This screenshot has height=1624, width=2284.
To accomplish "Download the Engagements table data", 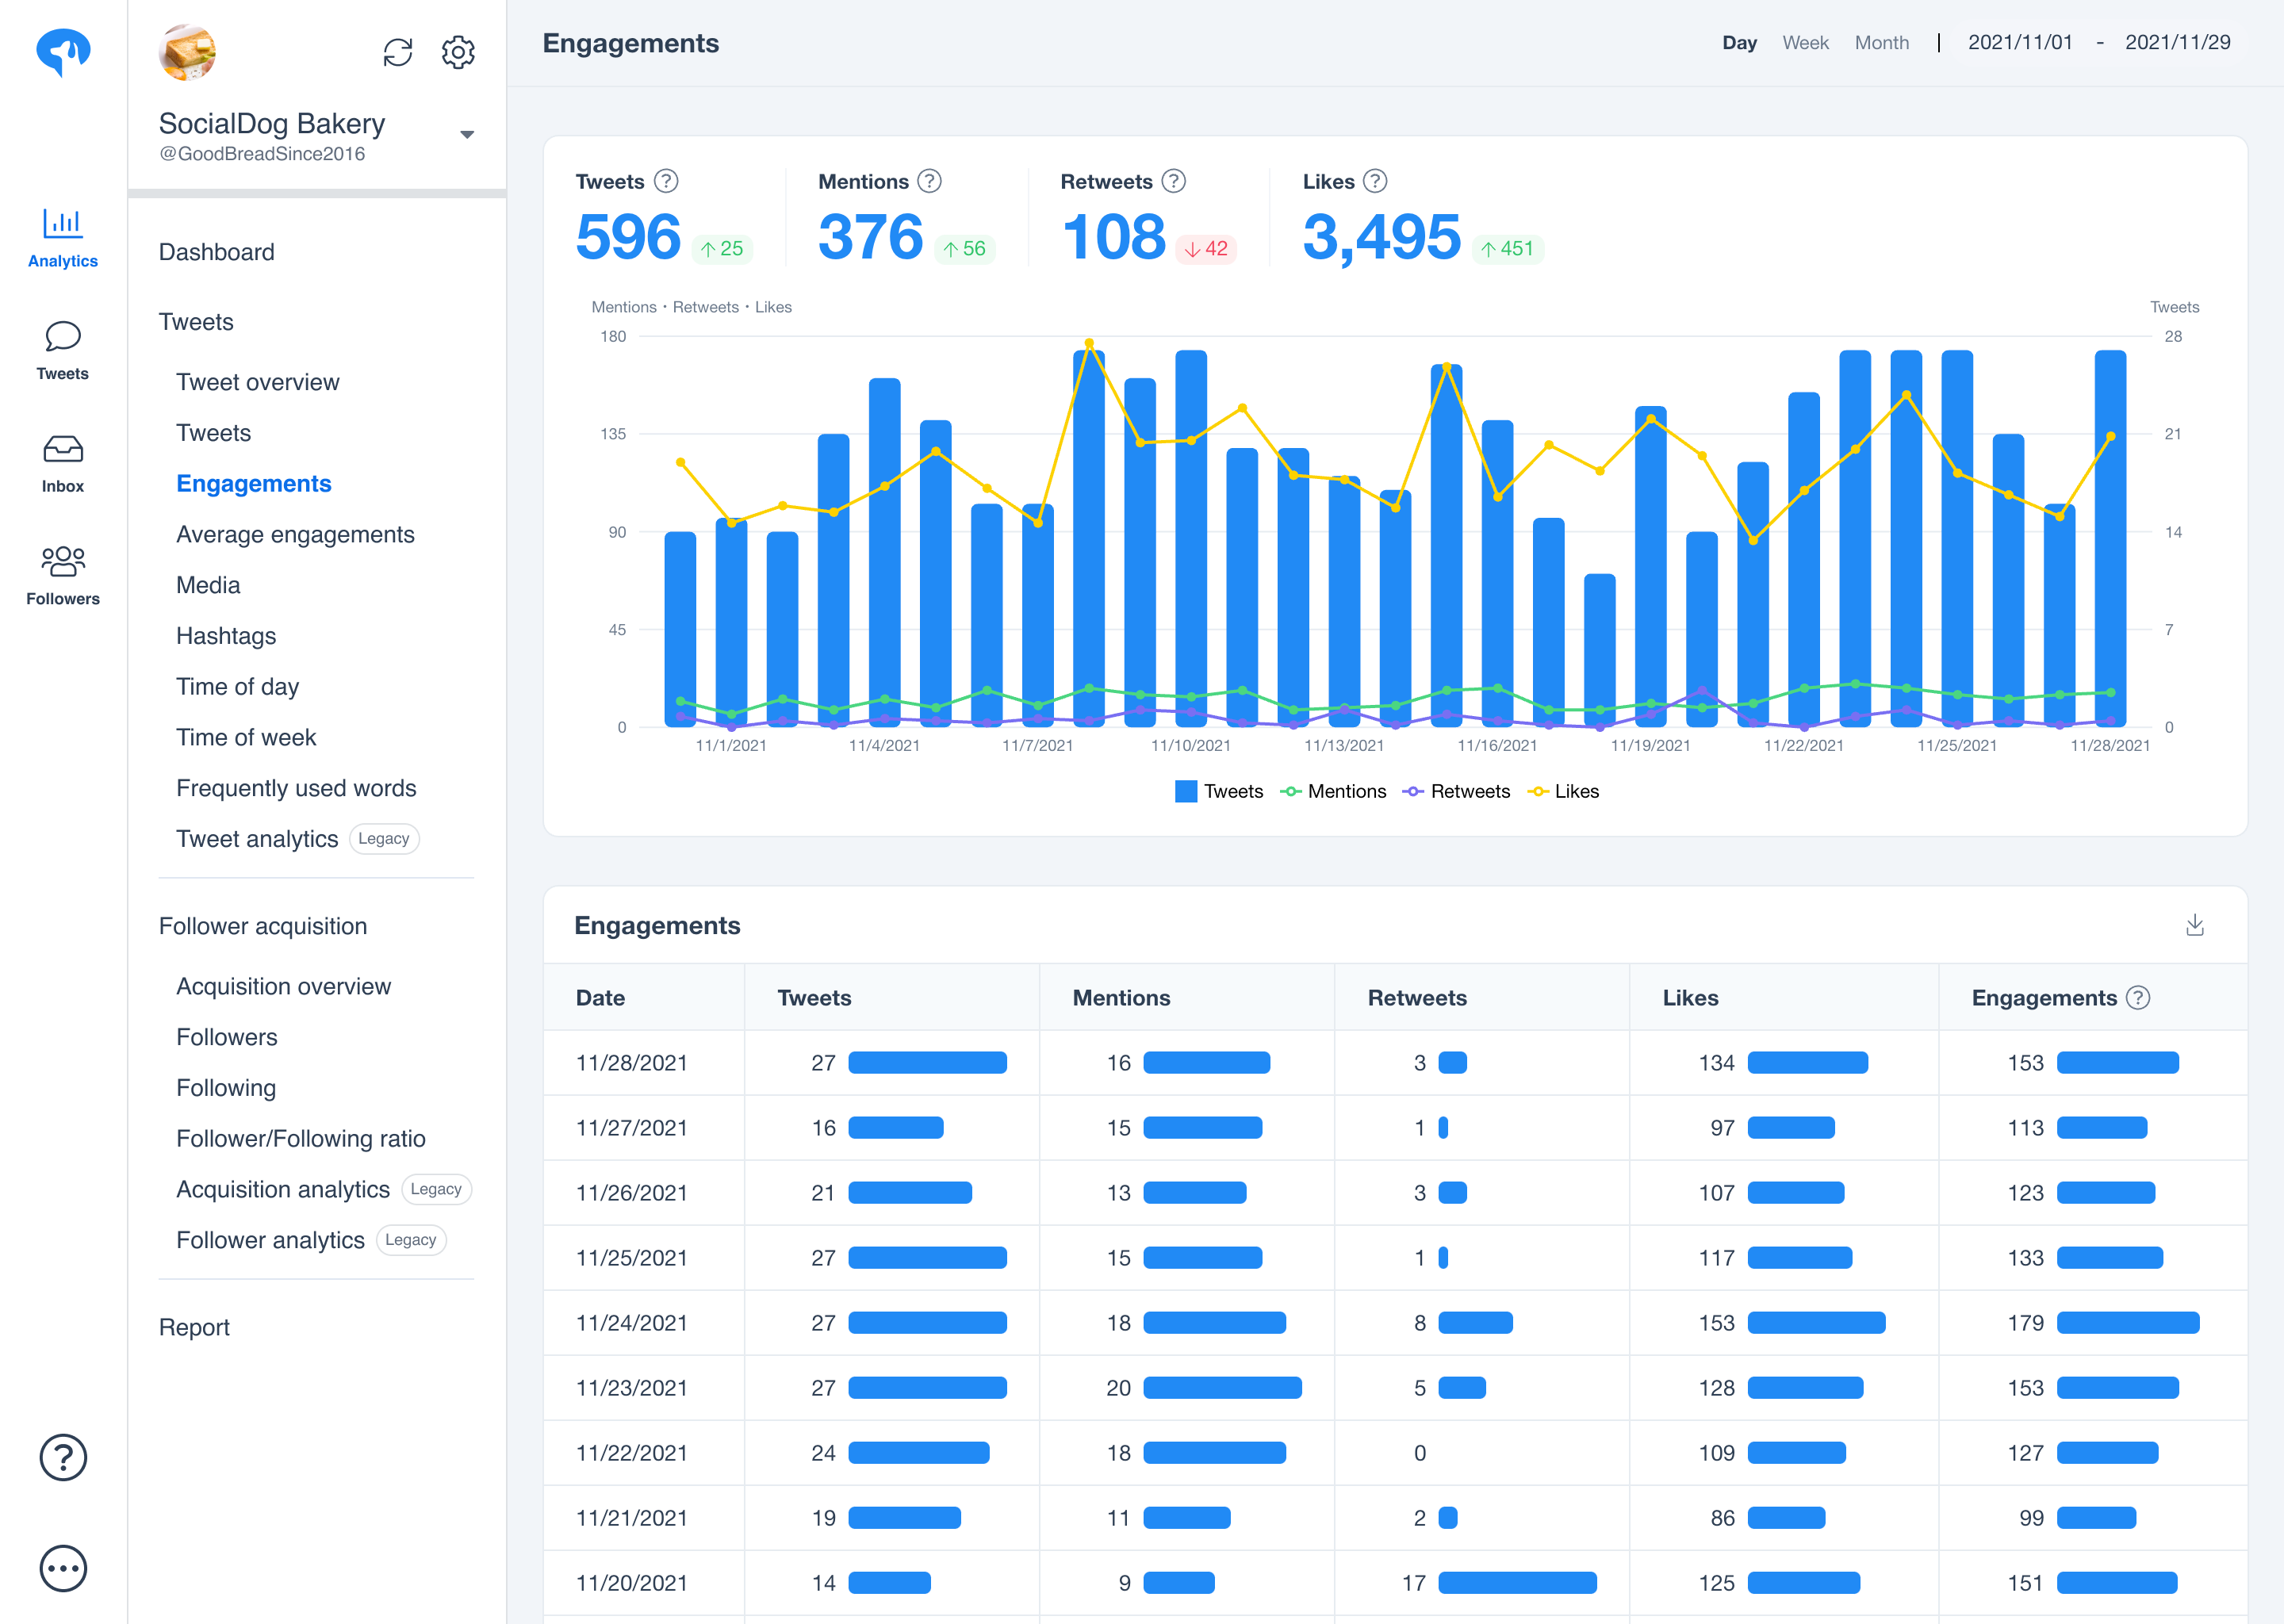I will click(2194, 925).
